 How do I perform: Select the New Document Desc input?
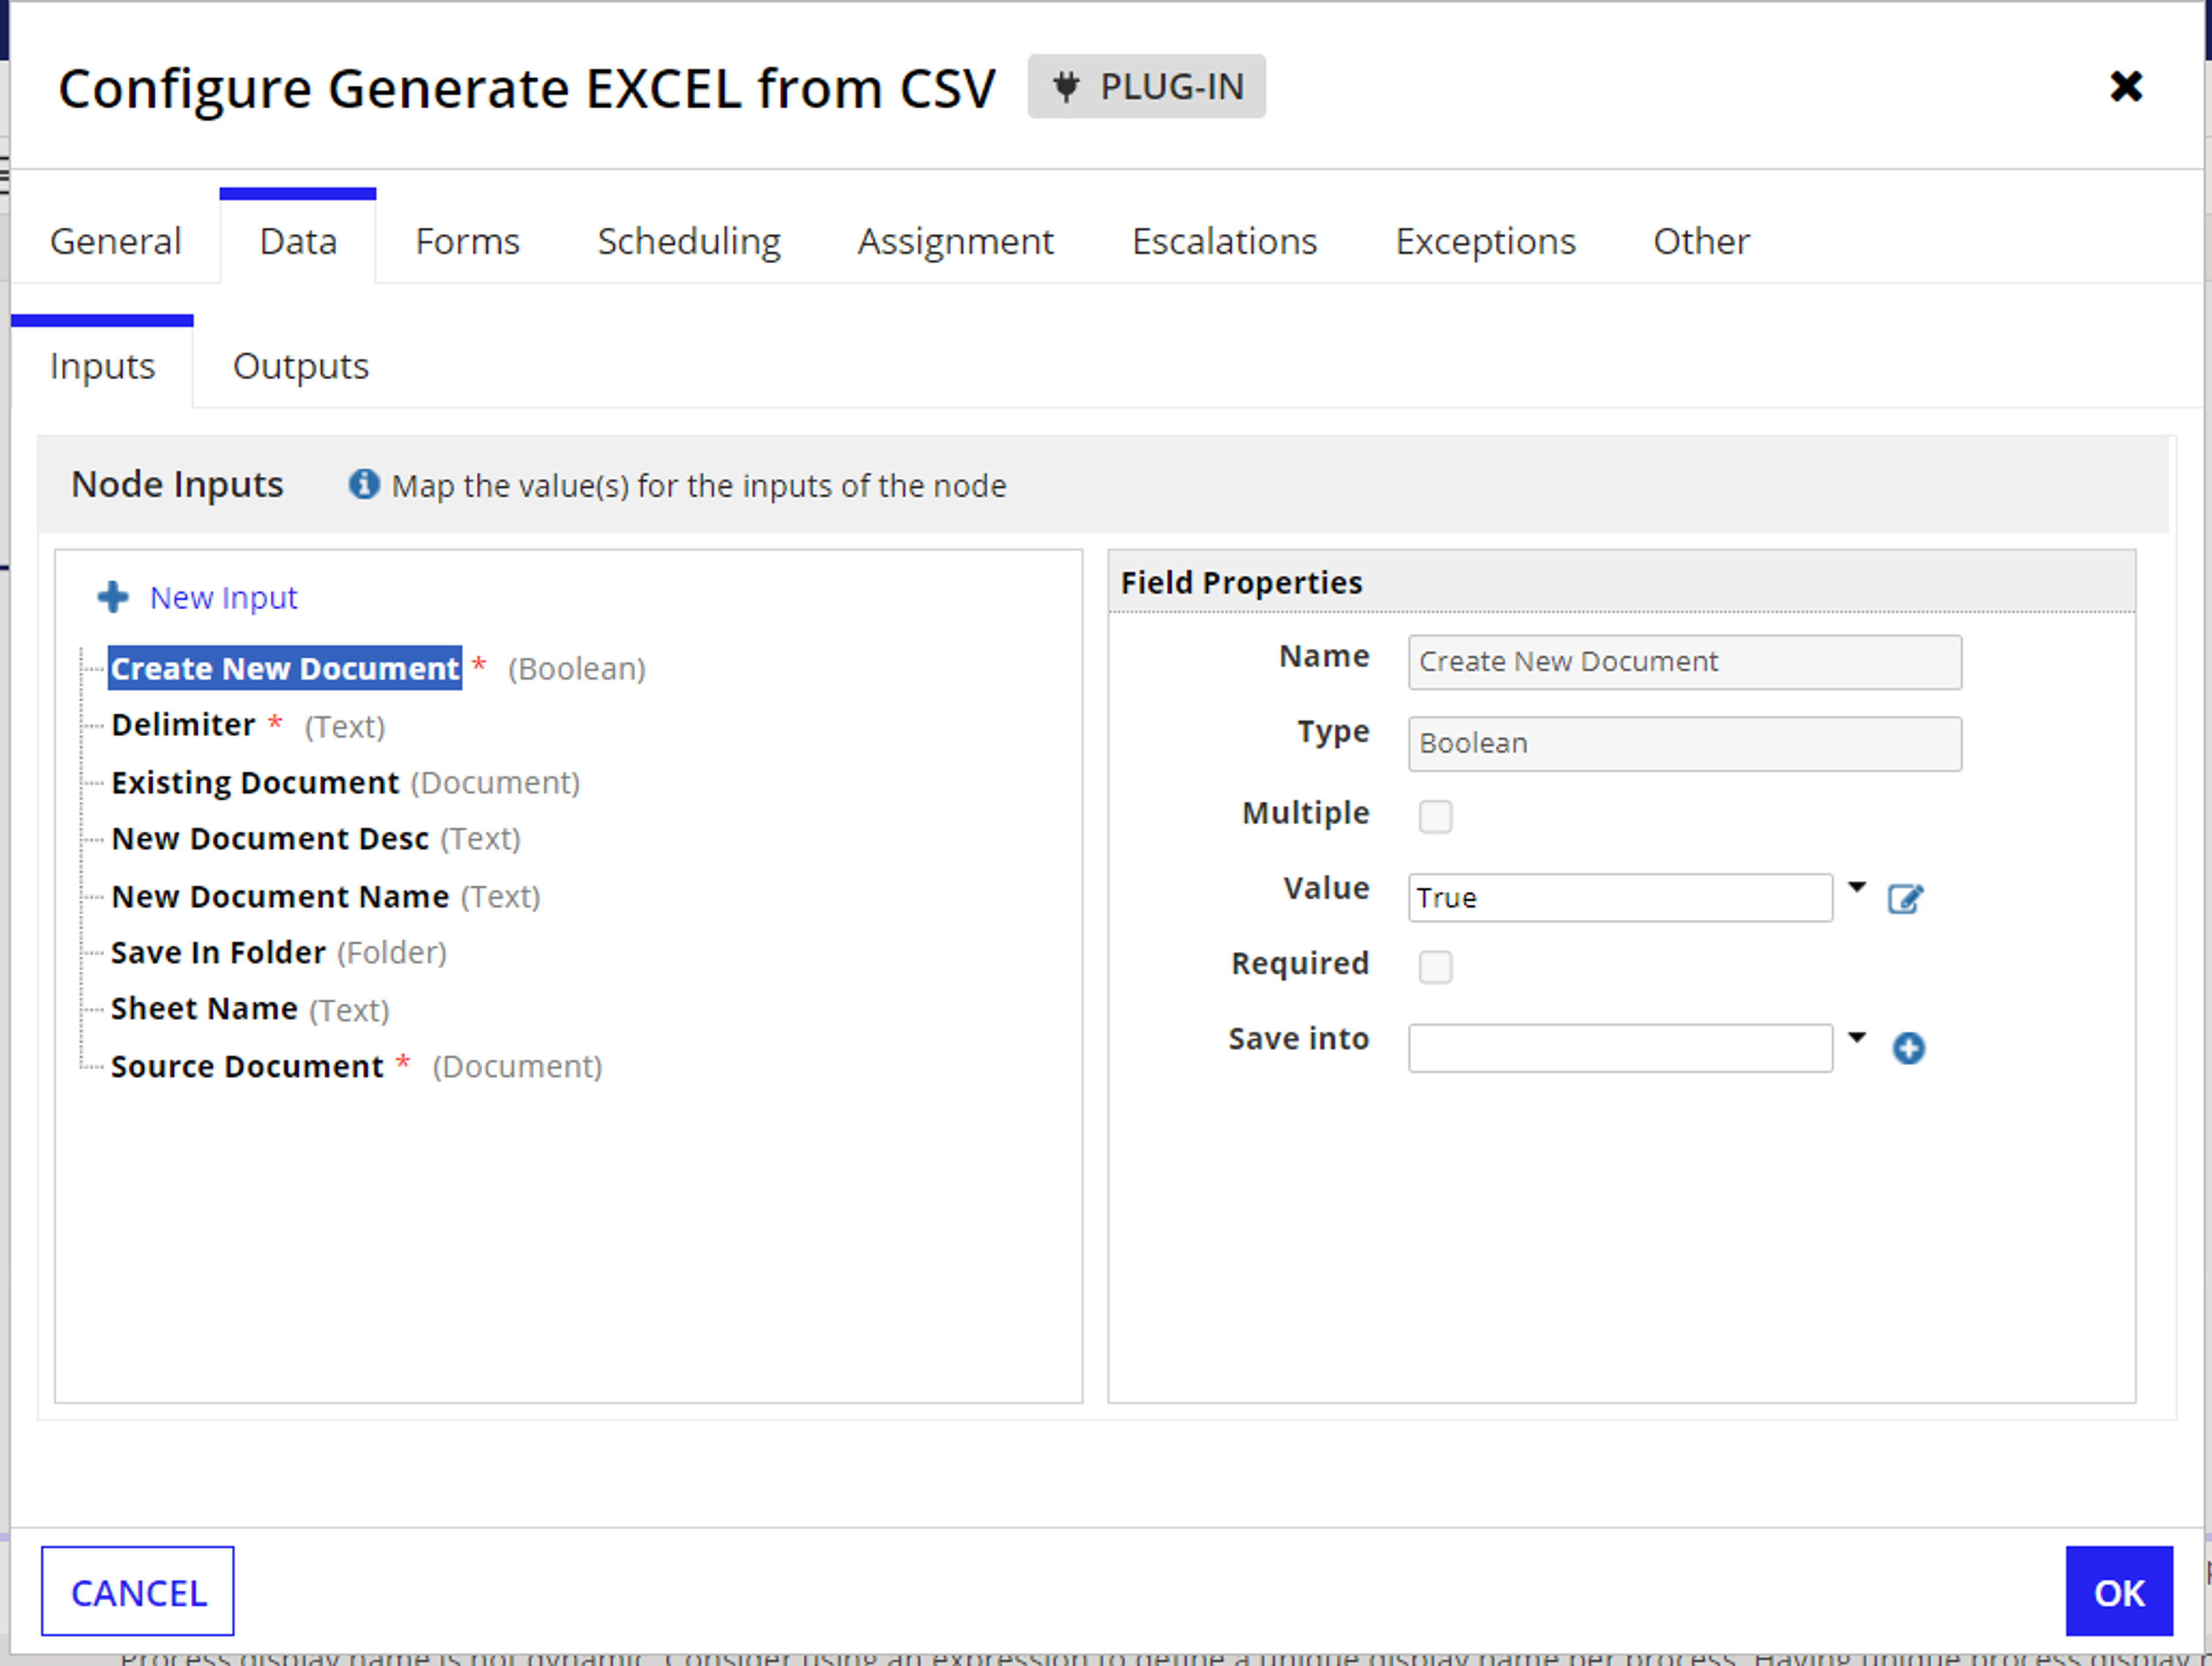point(270,839)
